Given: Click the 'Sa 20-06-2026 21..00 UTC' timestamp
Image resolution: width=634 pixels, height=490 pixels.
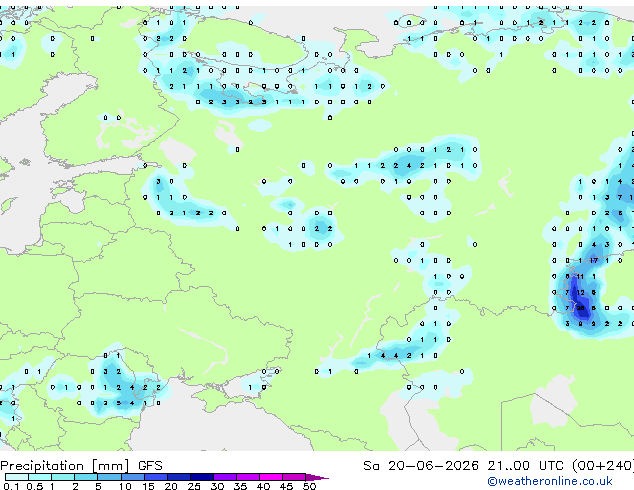Looking at the screenshot, I should [x=463, y=465].
